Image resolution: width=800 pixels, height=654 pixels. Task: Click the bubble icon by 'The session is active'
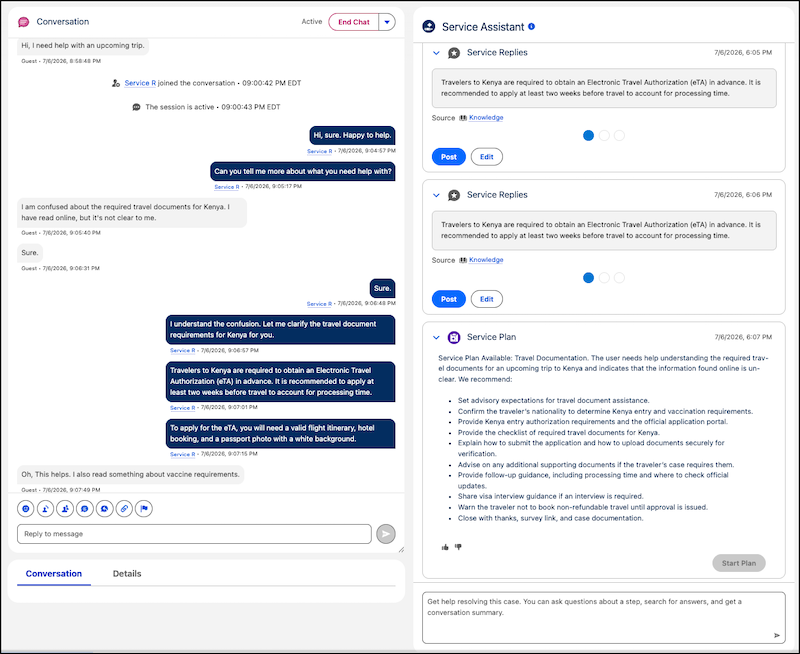(136, 107)
